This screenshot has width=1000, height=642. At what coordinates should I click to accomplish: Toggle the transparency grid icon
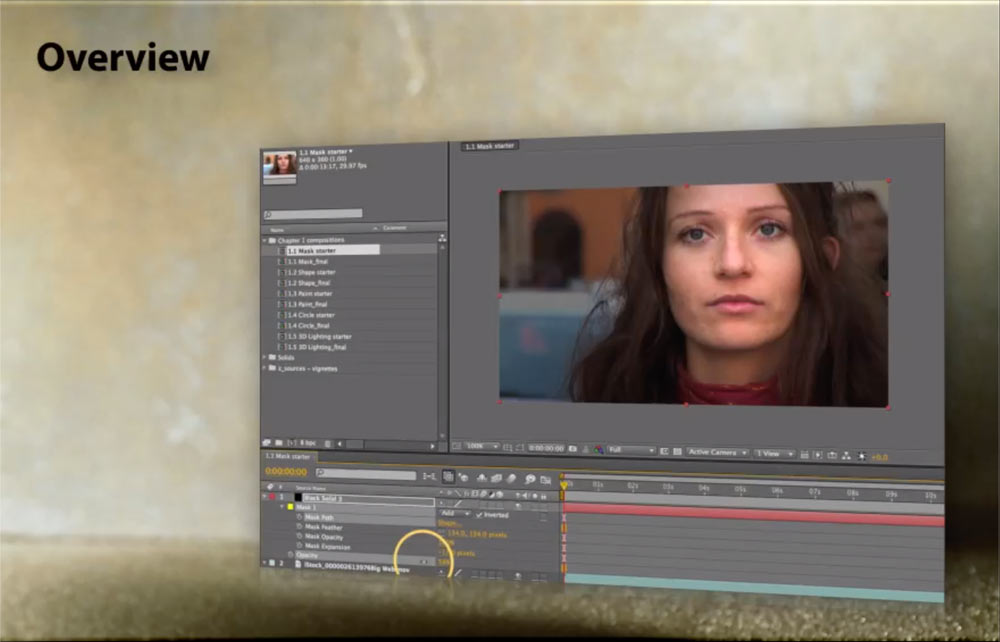tap(677, 451)
